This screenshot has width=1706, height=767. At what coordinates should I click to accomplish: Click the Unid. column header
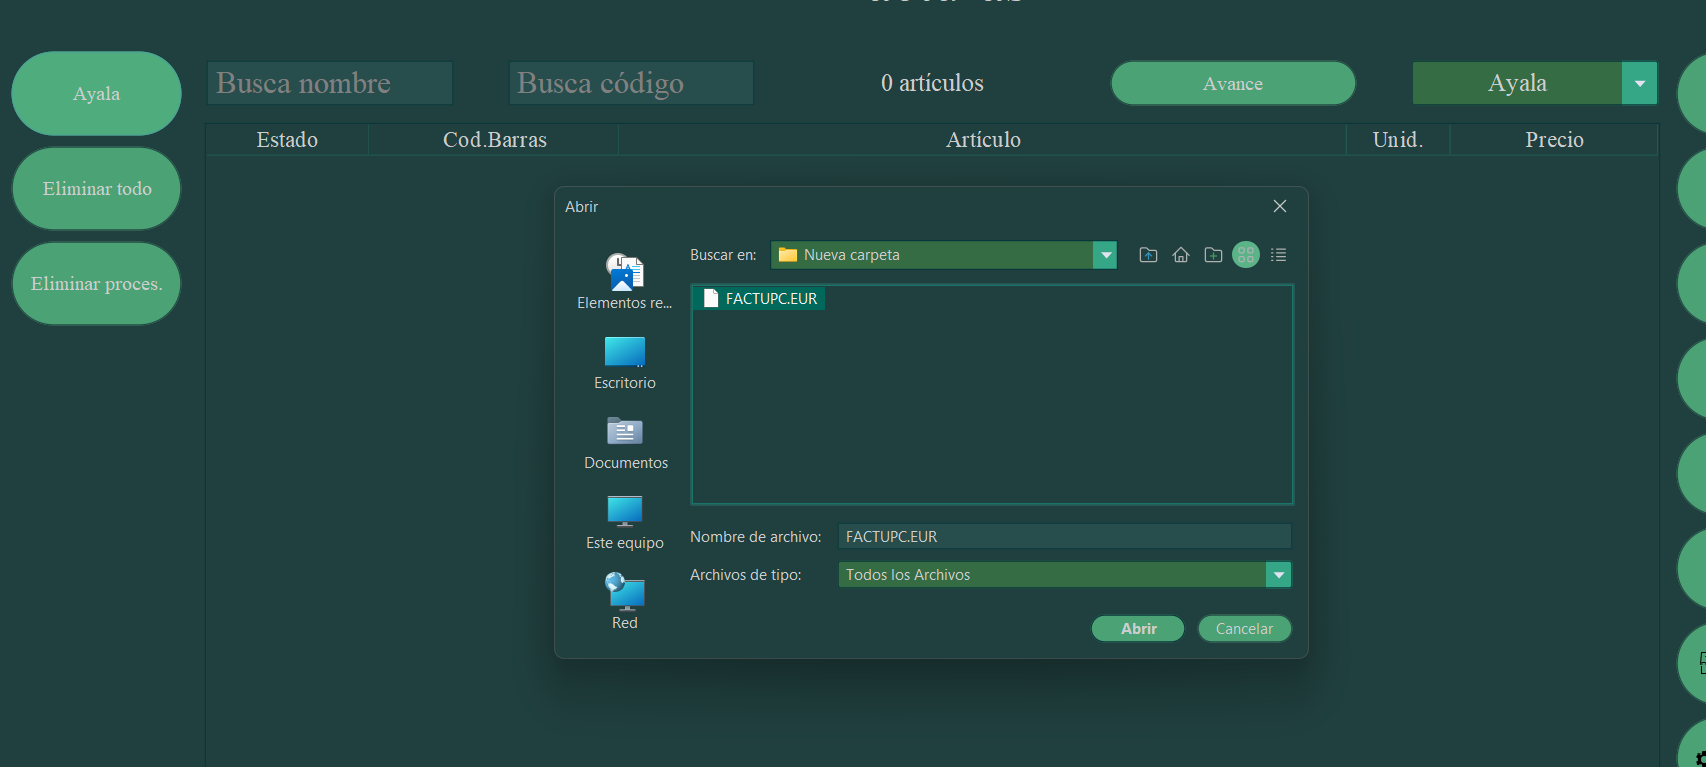coord(1398,140)
